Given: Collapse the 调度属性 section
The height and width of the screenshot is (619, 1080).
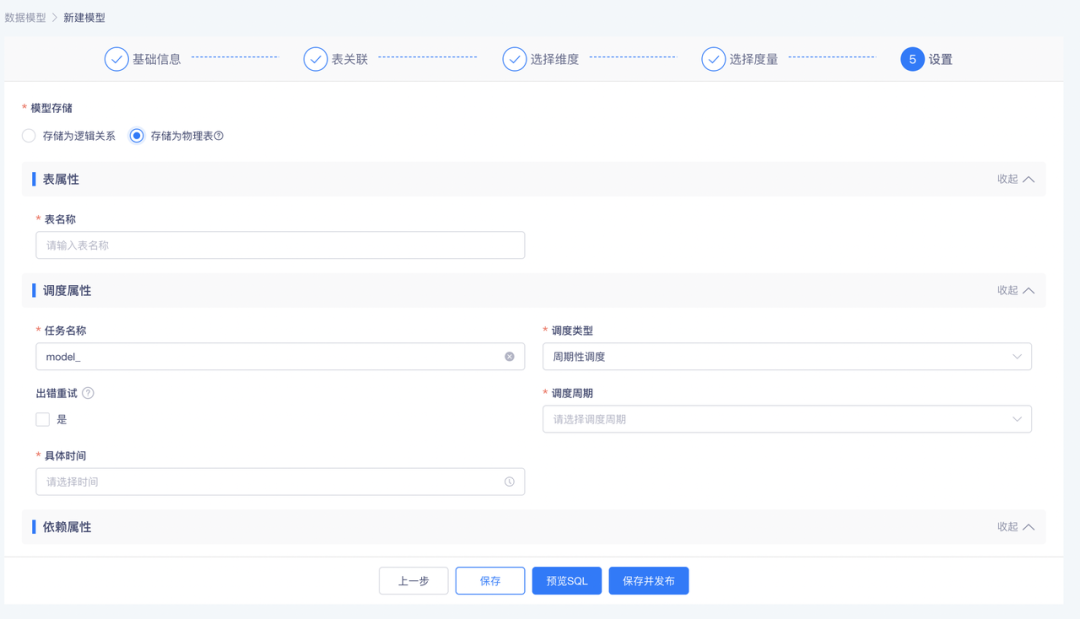Looking at the screenshot, I should tap(1015, 290).
